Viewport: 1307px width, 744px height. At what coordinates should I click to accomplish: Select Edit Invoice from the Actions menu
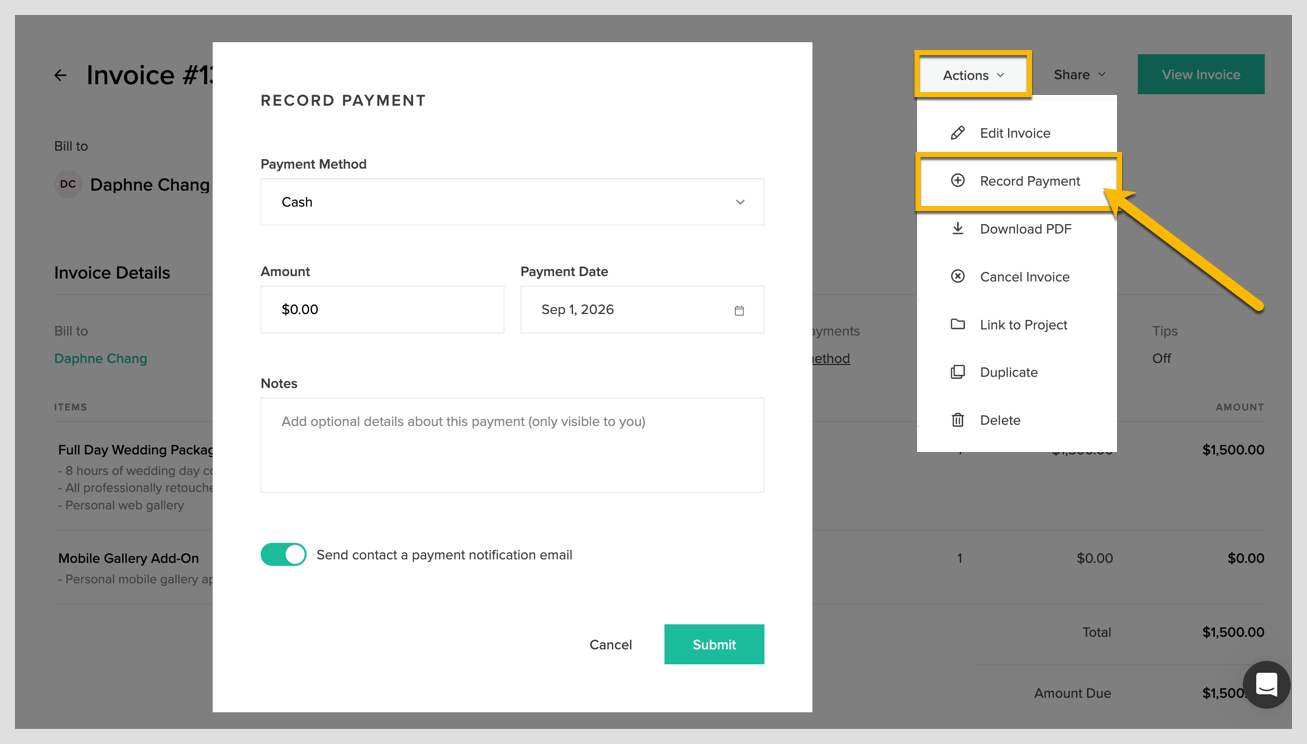(x=1016, y=133)
